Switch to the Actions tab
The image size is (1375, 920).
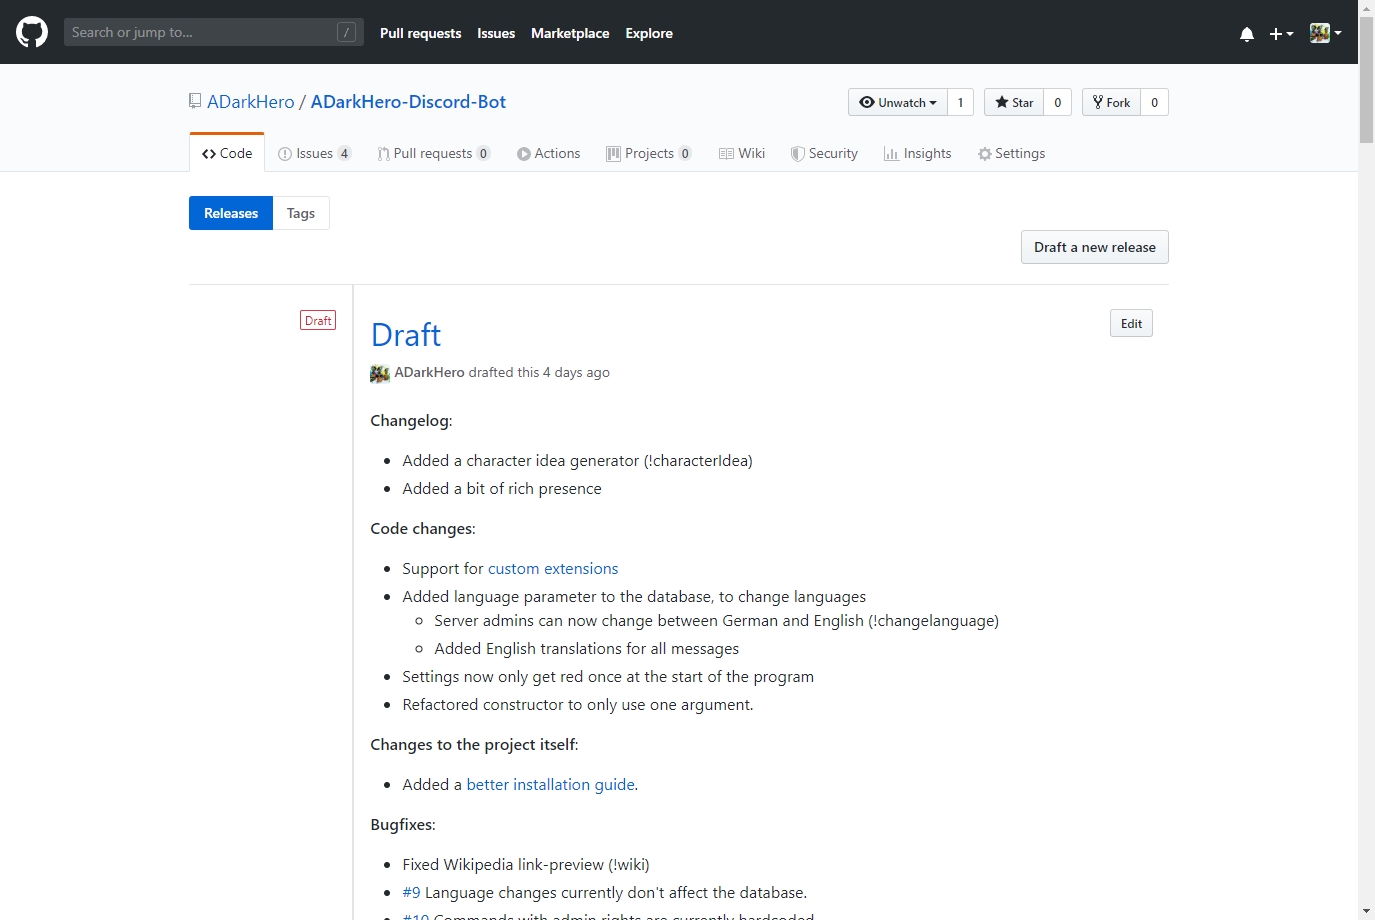[x=549, y=153]
